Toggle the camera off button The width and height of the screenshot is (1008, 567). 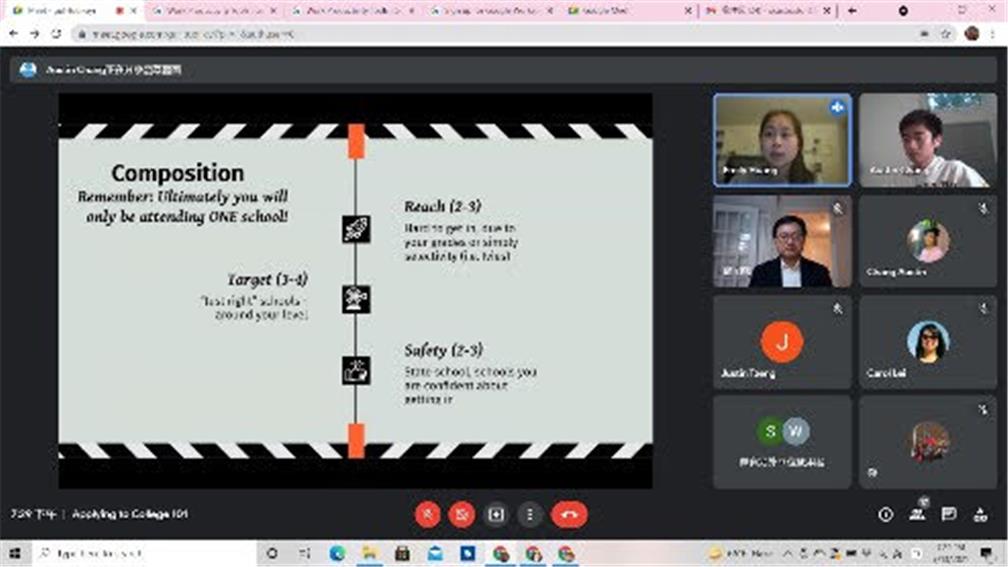click(462, 514)
